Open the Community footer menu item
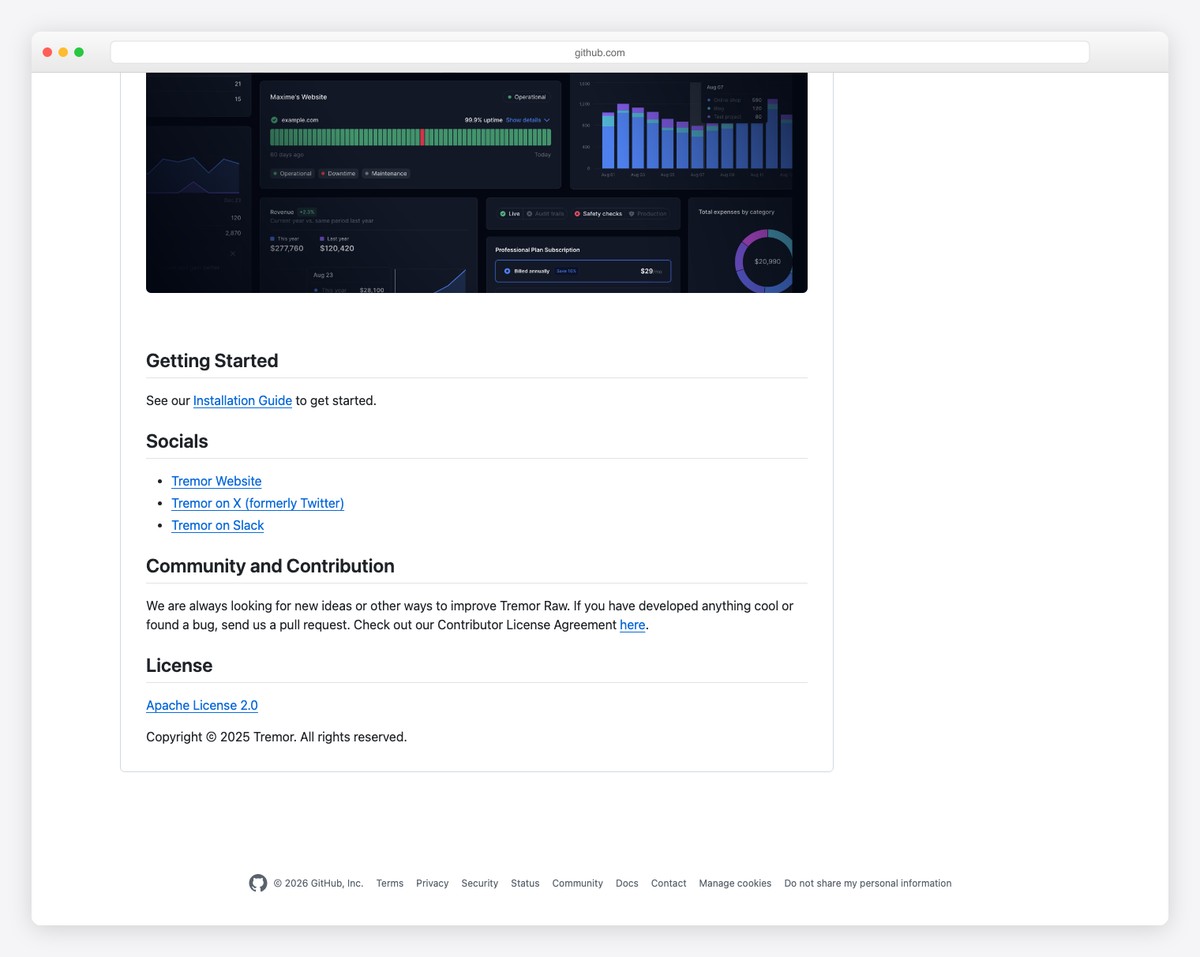 (x=577, y=883)
